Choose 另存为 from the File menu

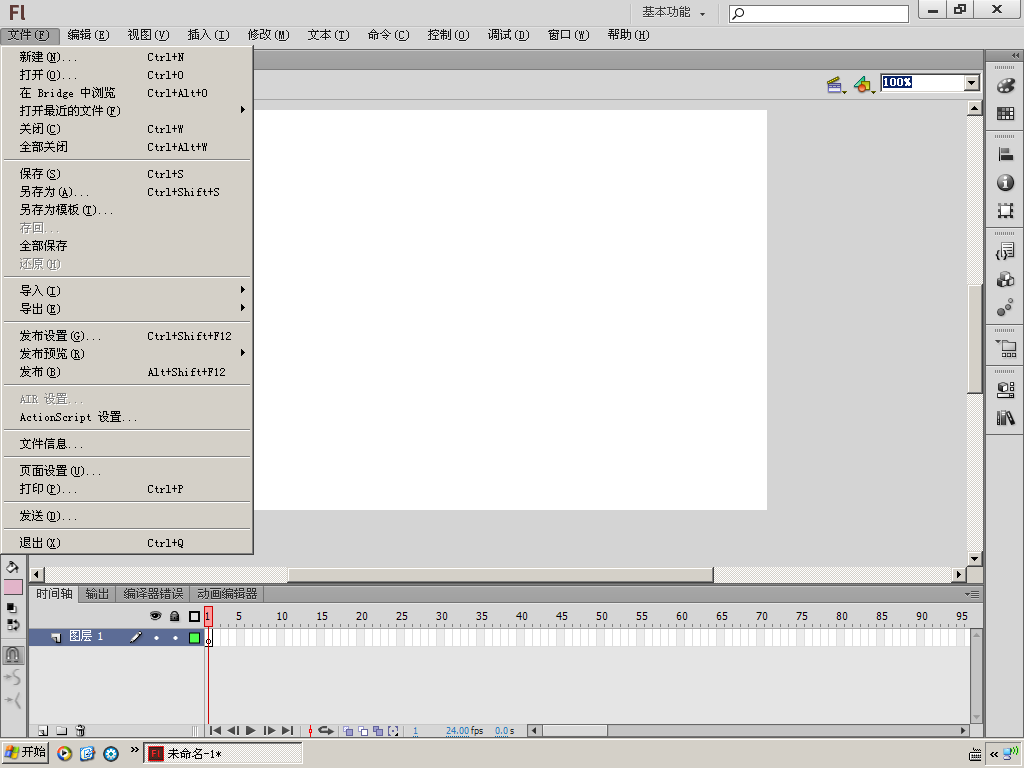[x=127, y=192]
